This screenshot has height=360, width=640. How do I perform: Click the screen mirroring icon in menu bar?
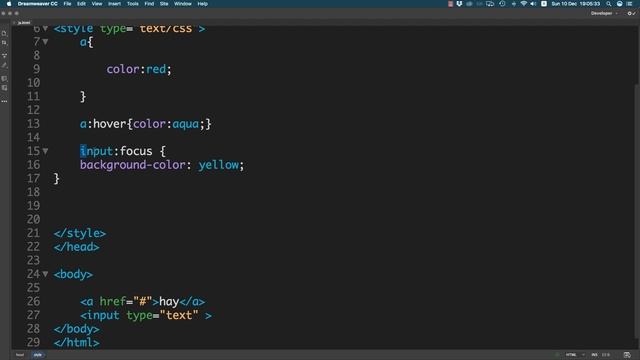pyautogui.click(x=490, y=4)
